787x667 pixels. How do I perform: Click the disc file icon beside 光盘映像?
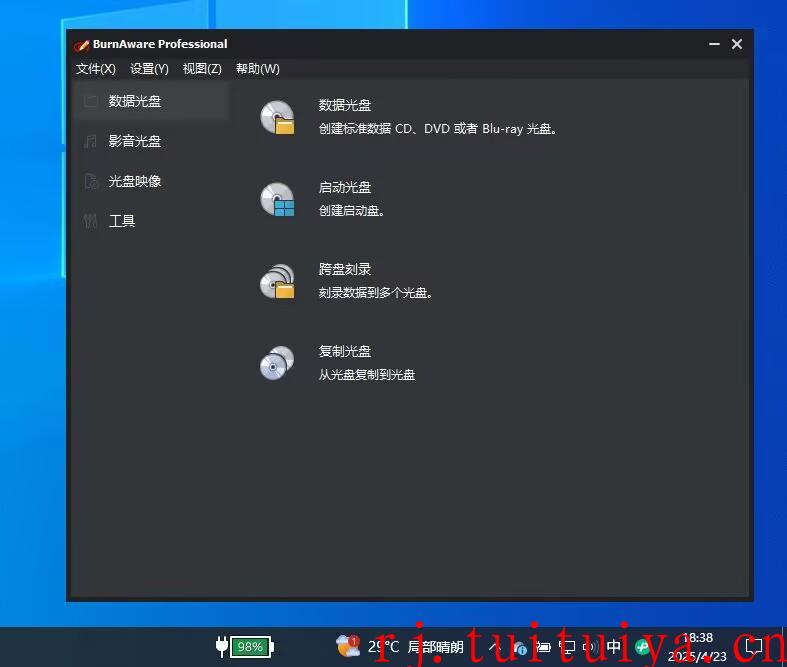click(x=90, y=181)
